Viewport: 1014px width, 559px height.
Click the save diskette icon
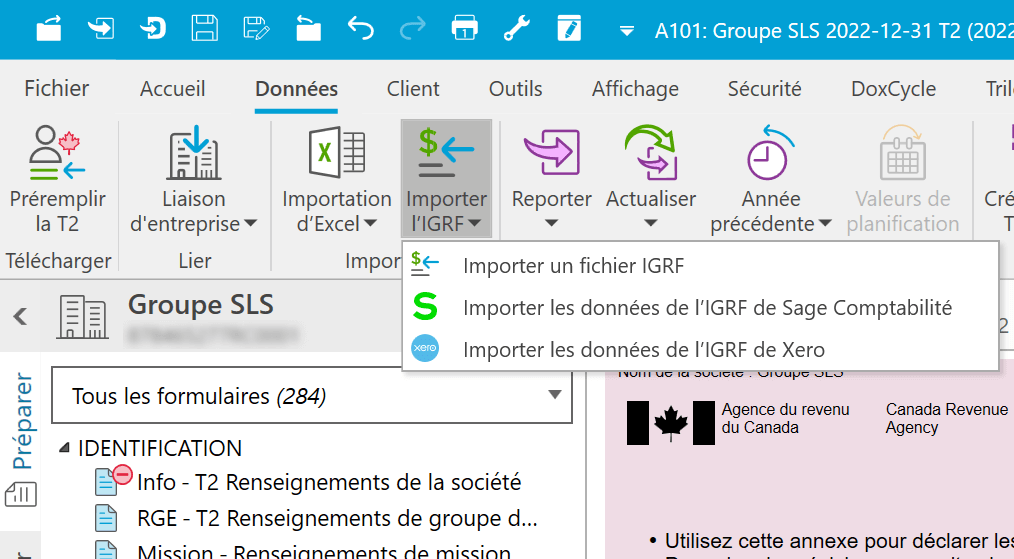click(204, 28)
